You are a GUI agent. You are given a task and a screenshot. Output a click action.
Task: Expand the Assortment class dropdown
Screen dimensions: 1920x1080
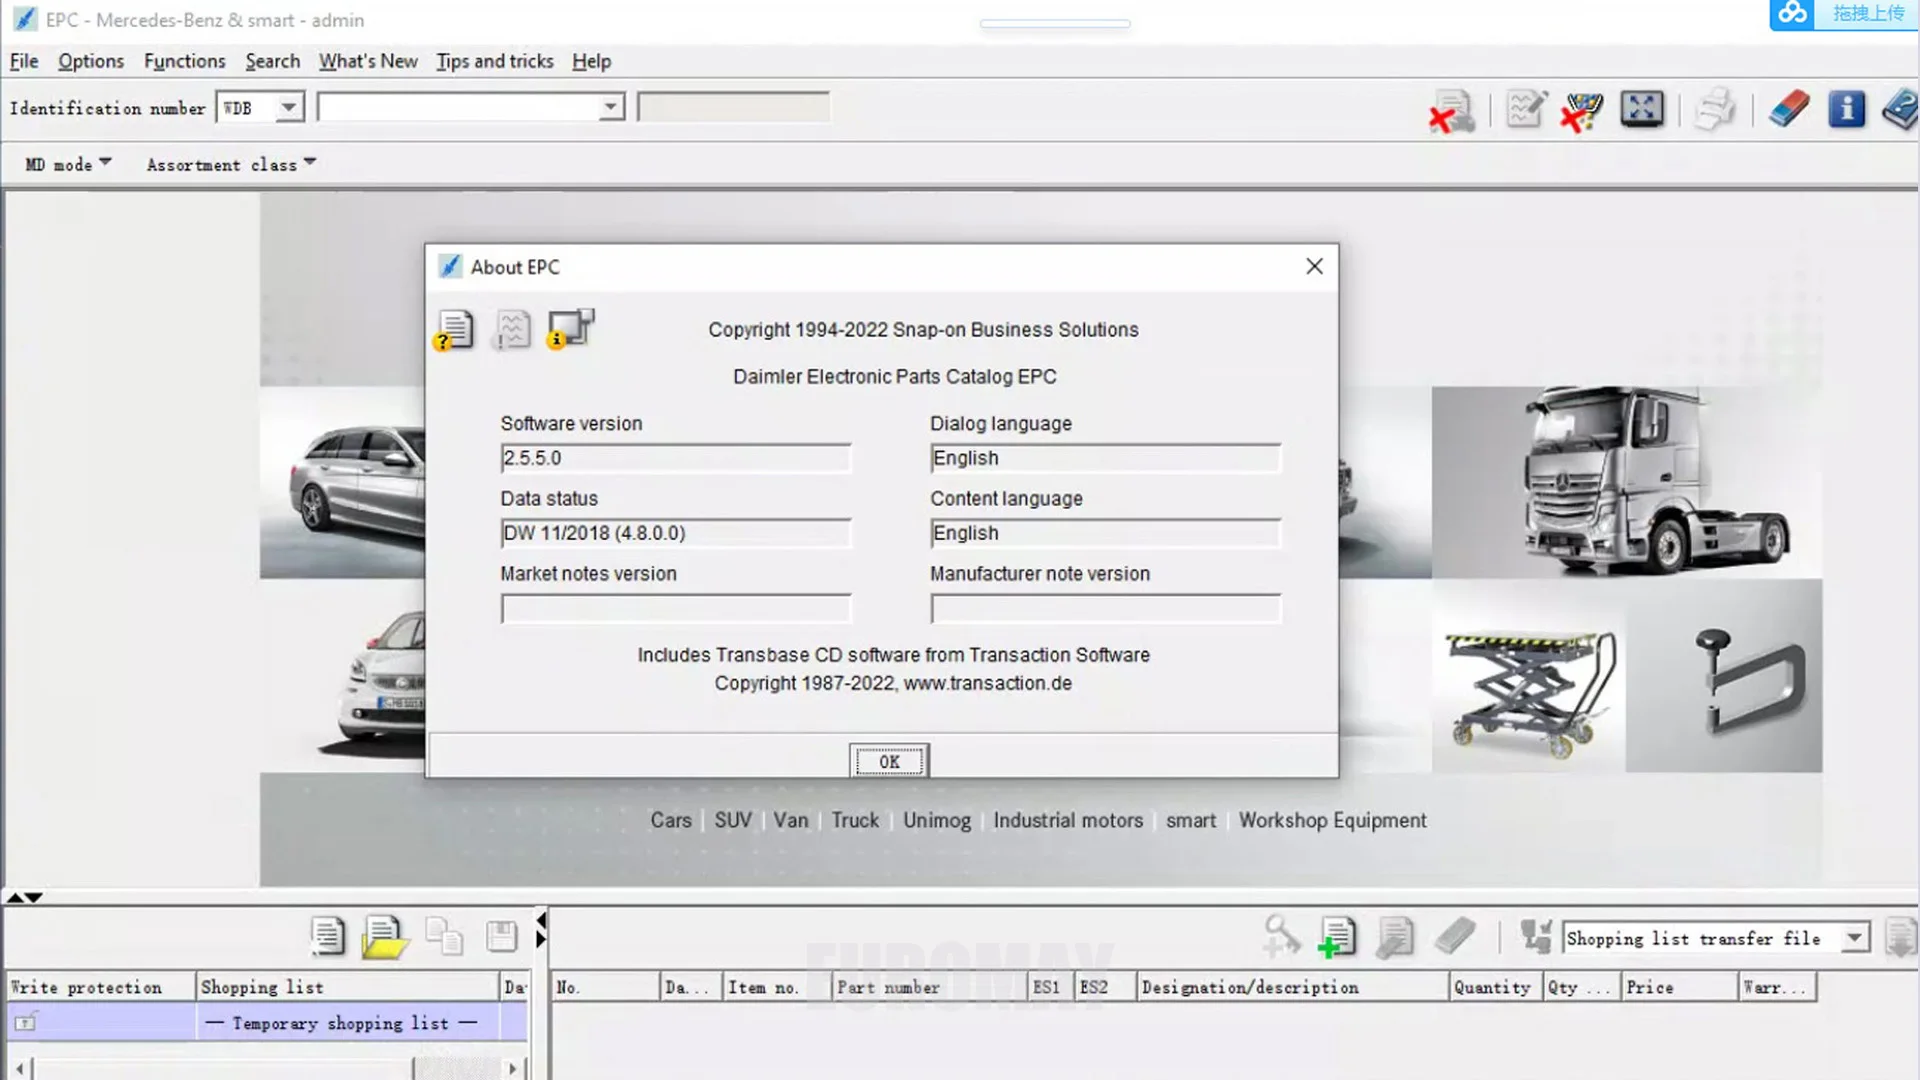pos(231,164)
